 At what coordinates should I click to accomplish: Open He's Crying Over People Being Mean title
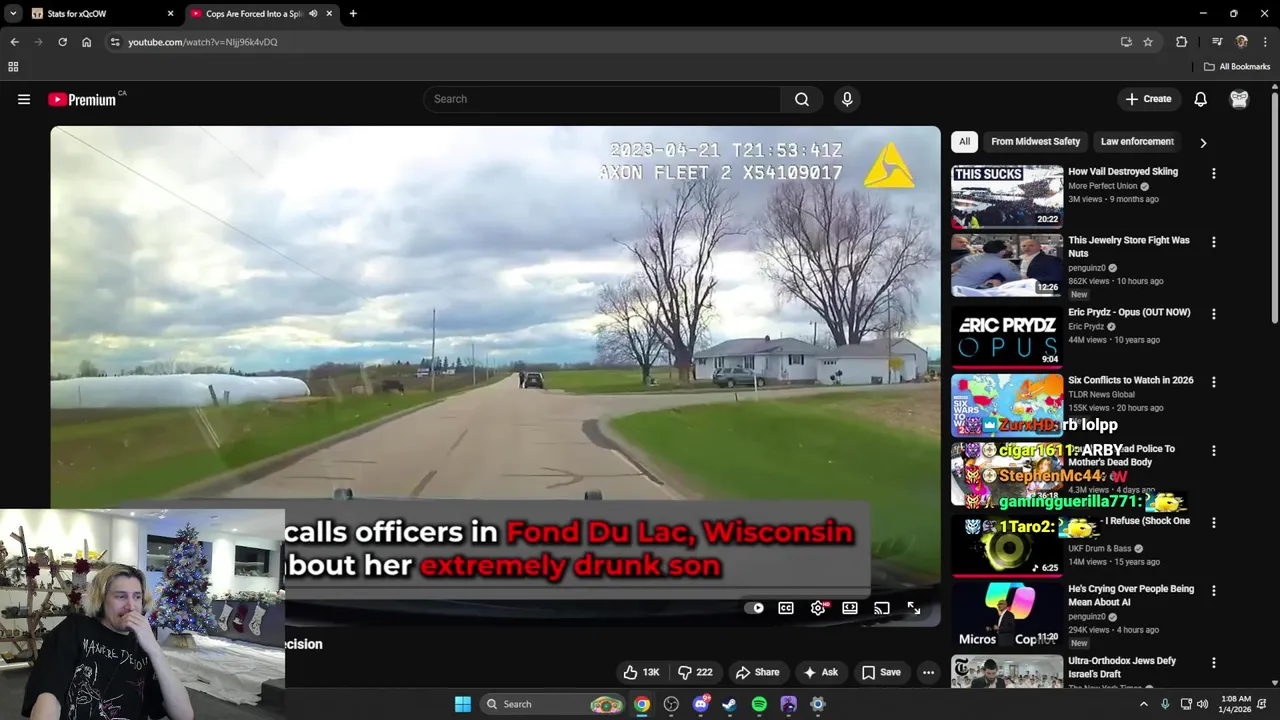click(1131, 595)
